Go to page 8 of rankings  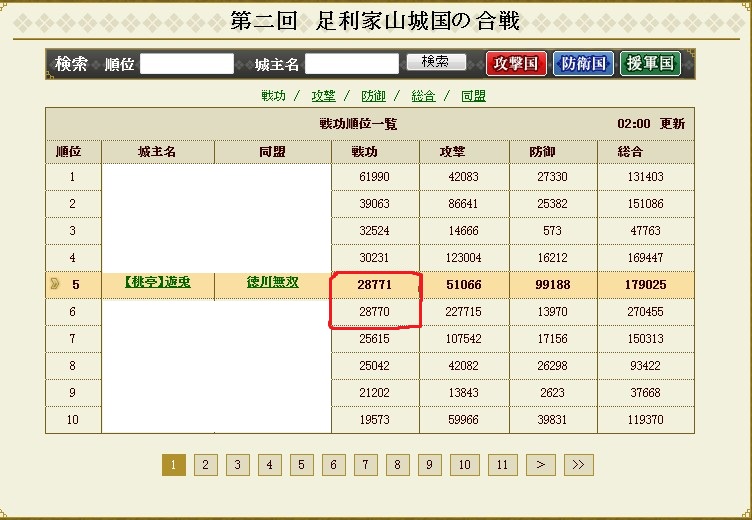[x=398, y=465]
